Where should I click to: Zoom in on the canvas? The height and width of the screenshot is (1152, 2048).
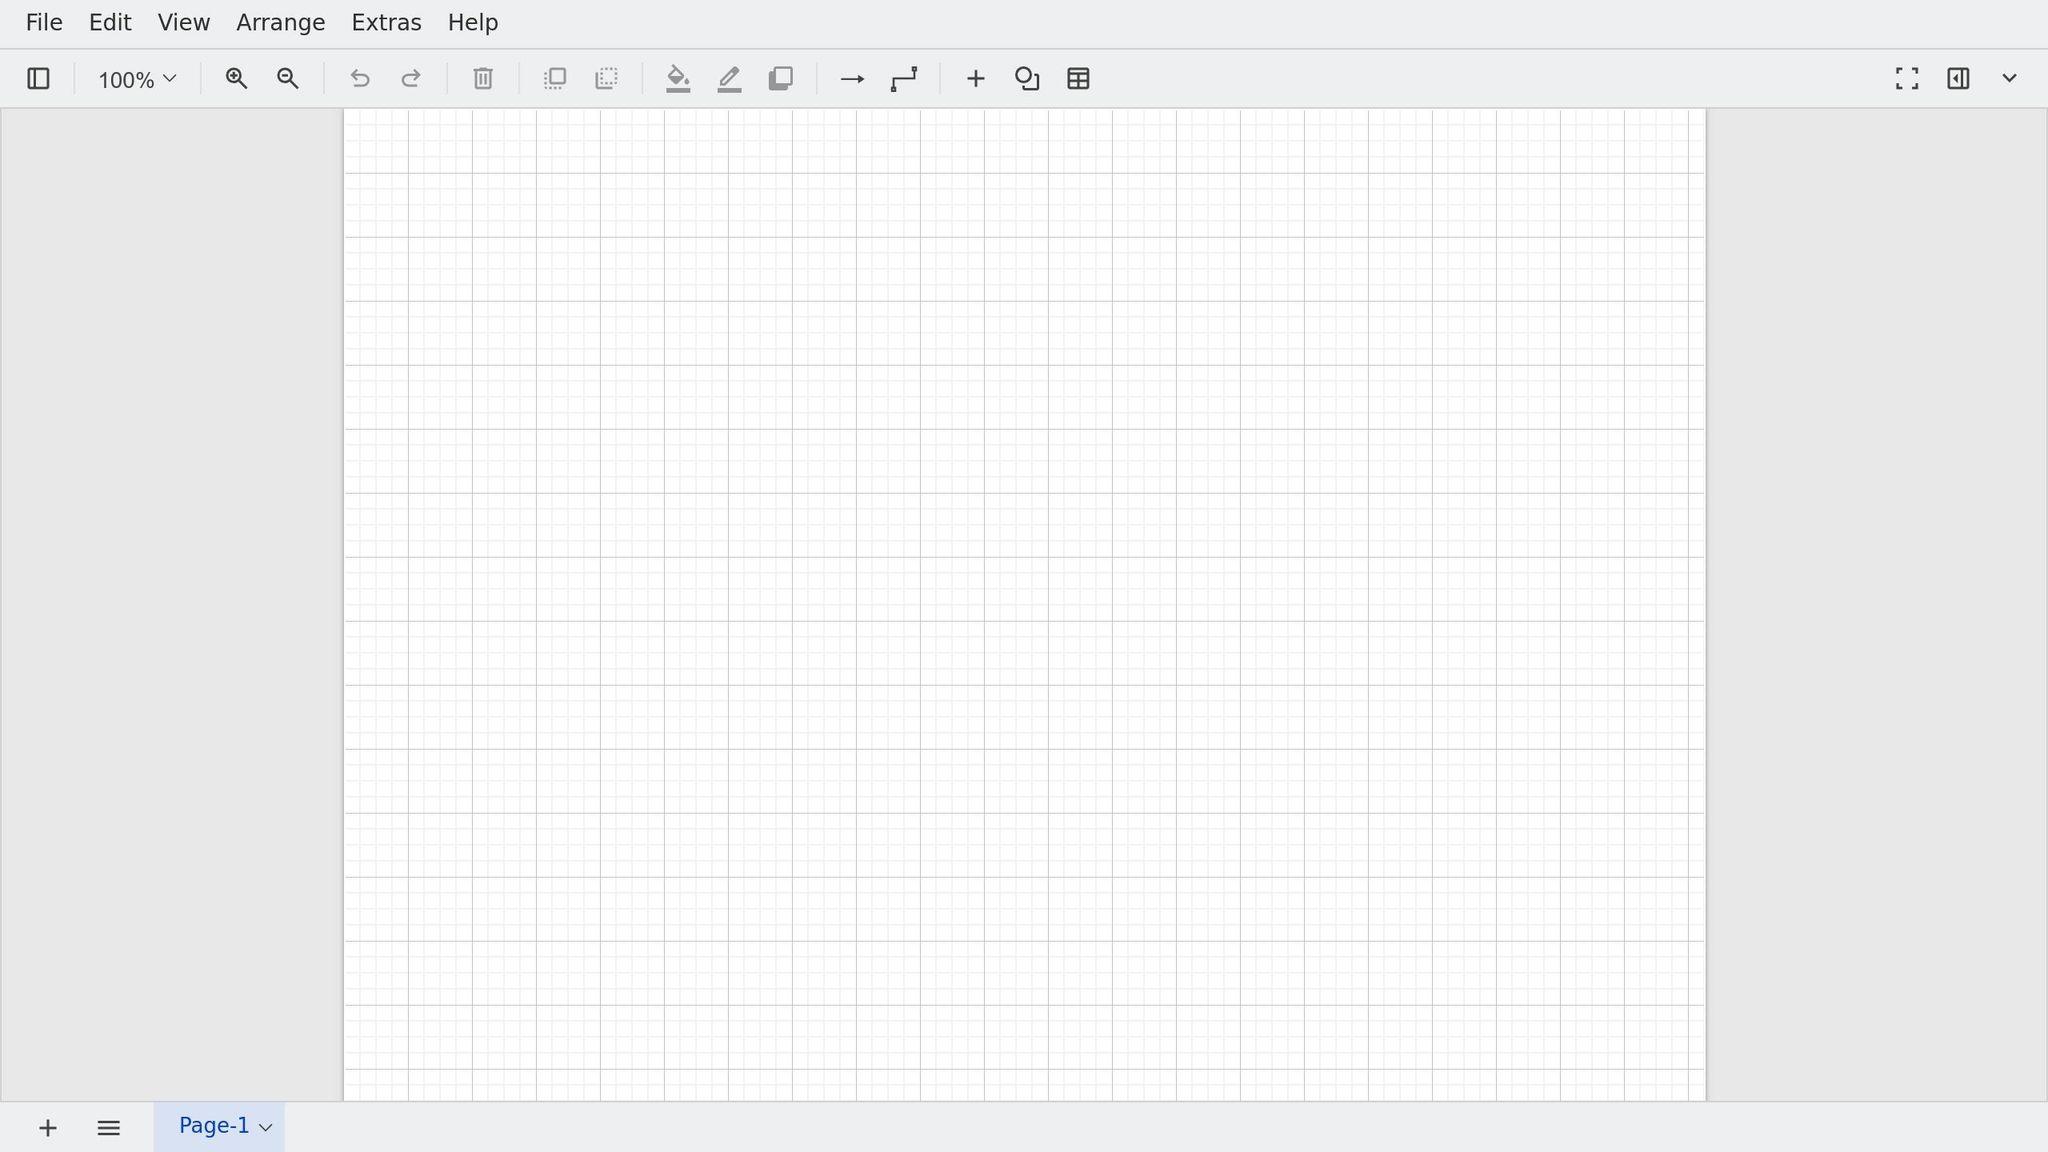pos(236,78)
